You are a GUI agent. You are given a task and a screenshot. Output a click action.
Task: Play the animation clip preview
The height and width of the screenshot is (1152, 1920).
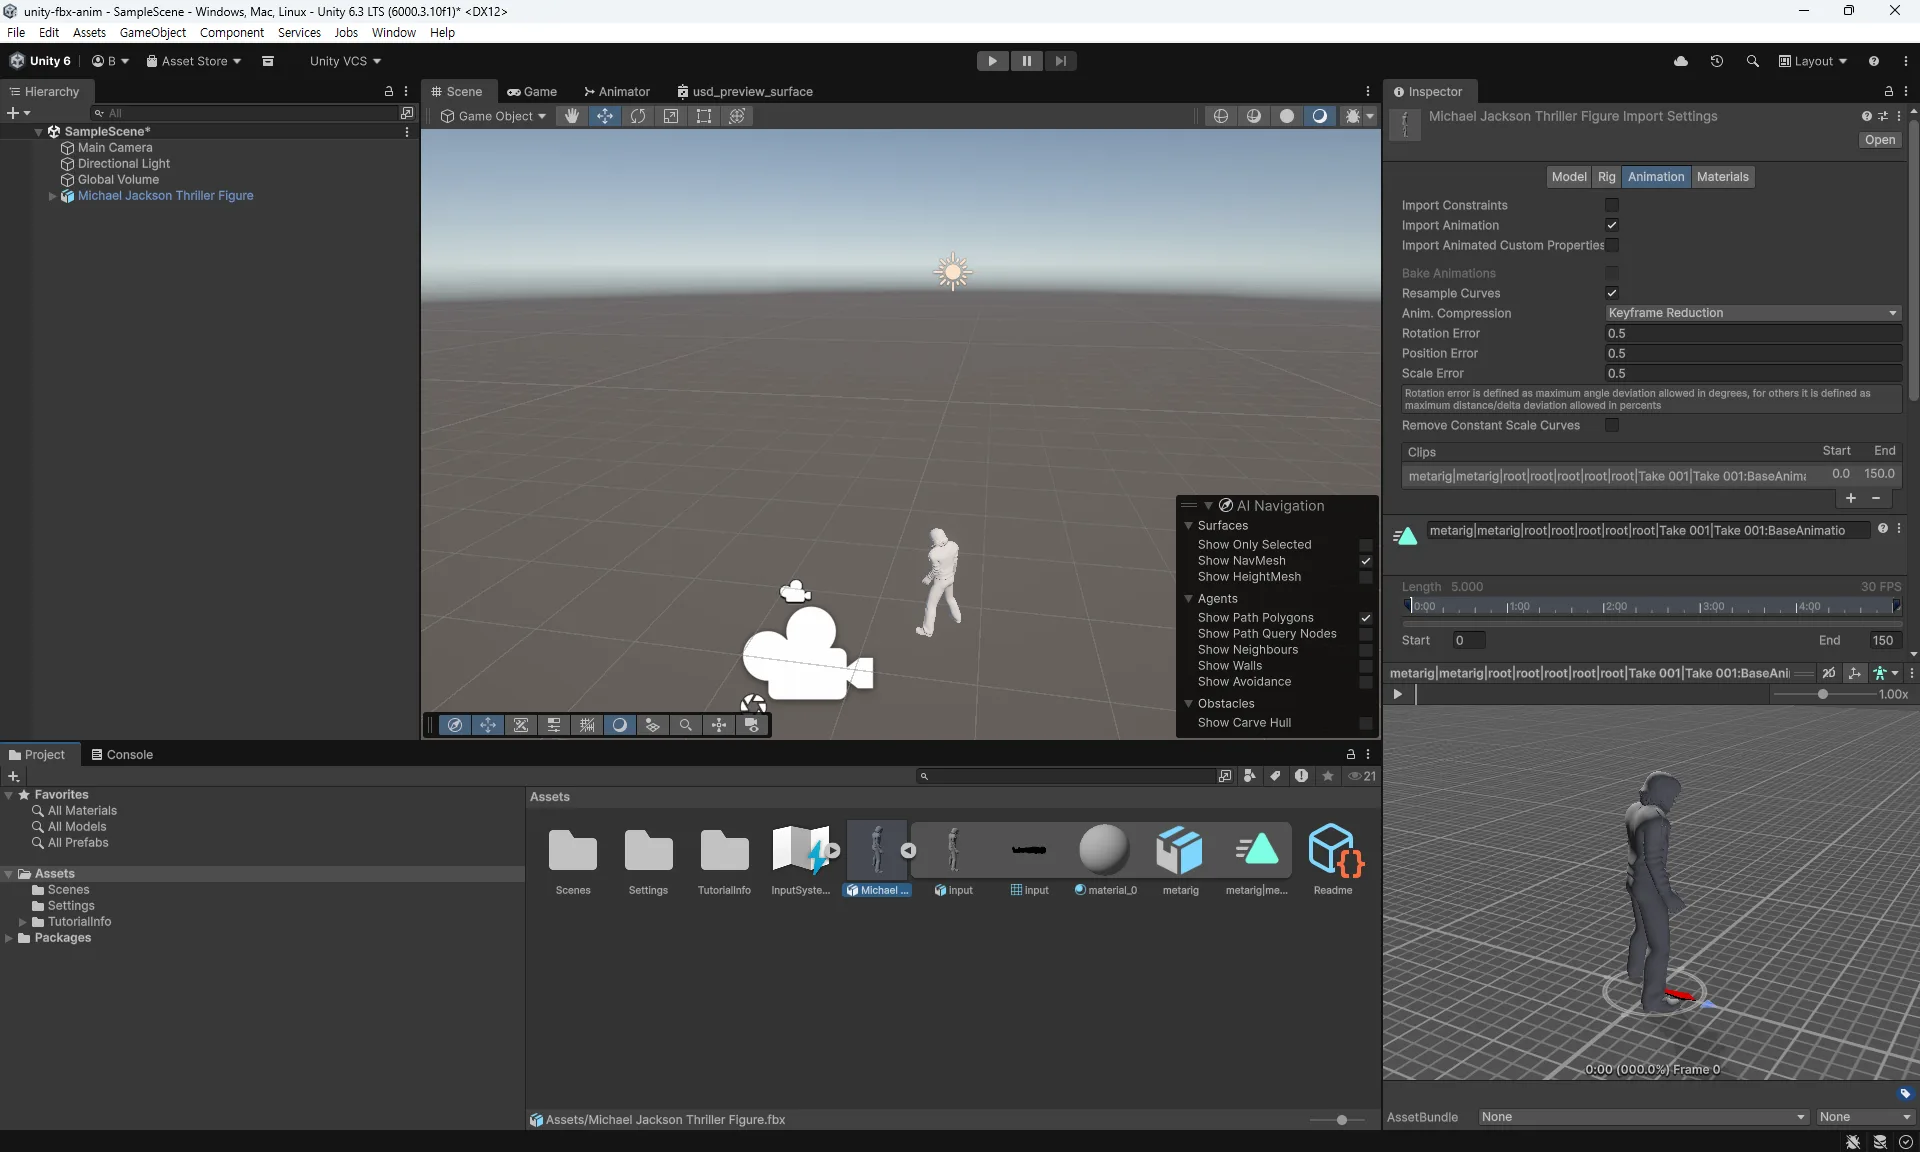(x=1398, y=694)
